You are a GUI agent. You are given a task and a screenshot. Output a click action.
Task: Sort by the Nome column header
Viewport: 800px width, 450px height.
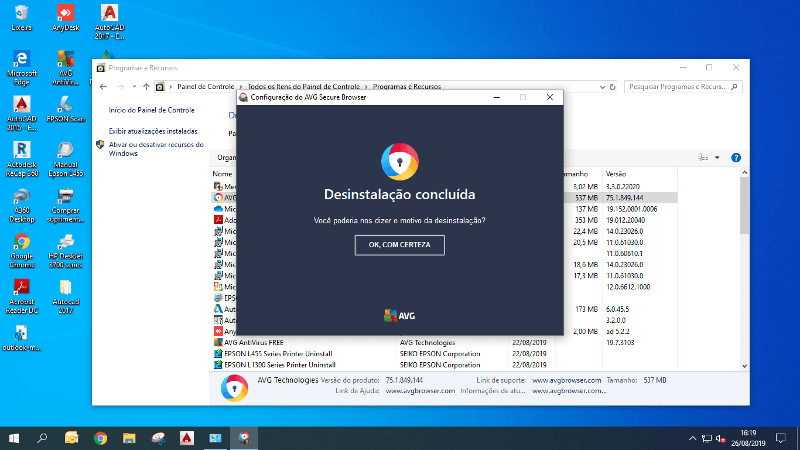pos(222,174)
